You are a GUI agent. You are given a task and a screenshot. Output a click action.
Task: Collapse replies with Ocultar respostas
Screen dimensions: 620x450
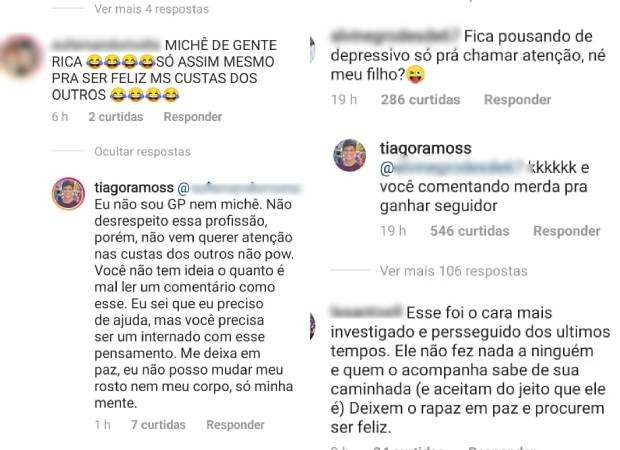[x=142, y=151]
